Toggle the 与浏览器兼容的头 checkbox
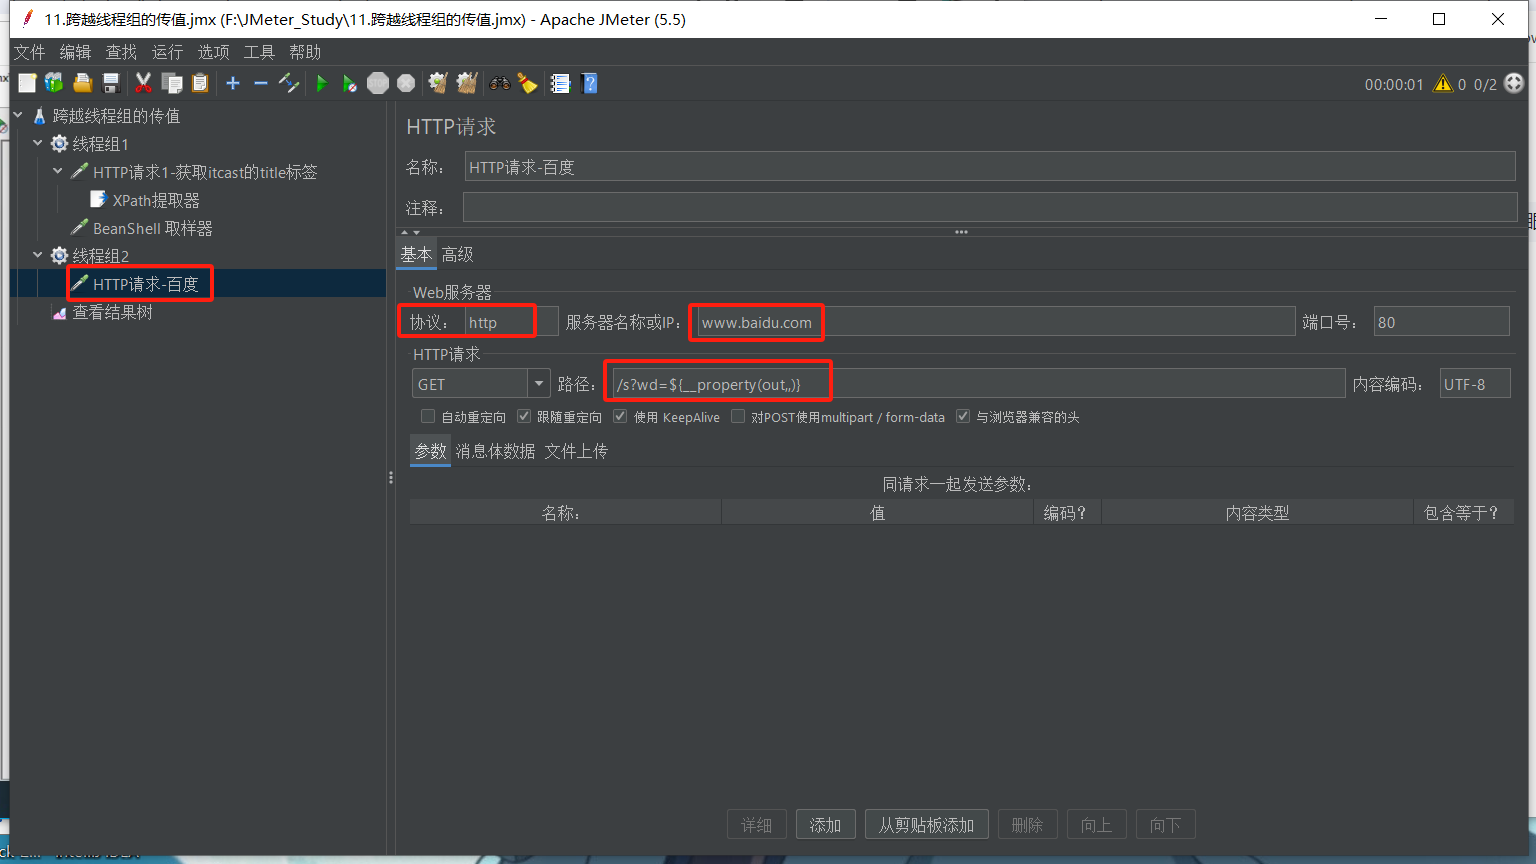The width and height of the screenshot is (1536, 864). [963, 416]
